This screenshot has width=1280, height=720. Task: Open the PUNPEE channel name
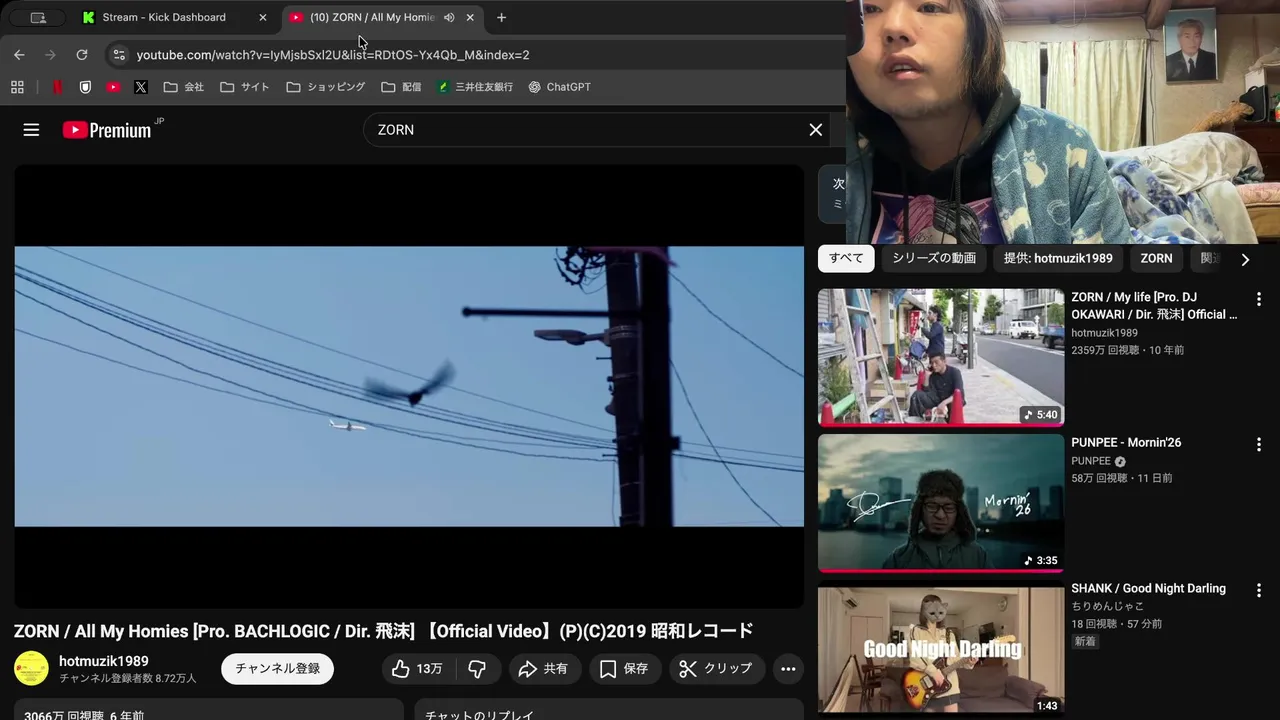click(1091, 461)
